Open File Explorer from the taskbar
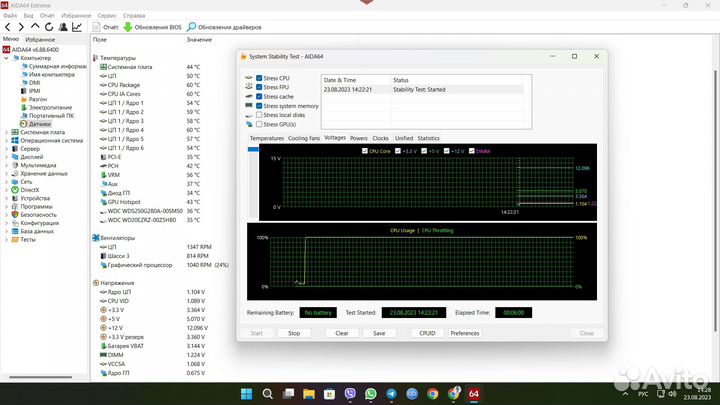Screen dimensions: 720x405 pos(309,394)
